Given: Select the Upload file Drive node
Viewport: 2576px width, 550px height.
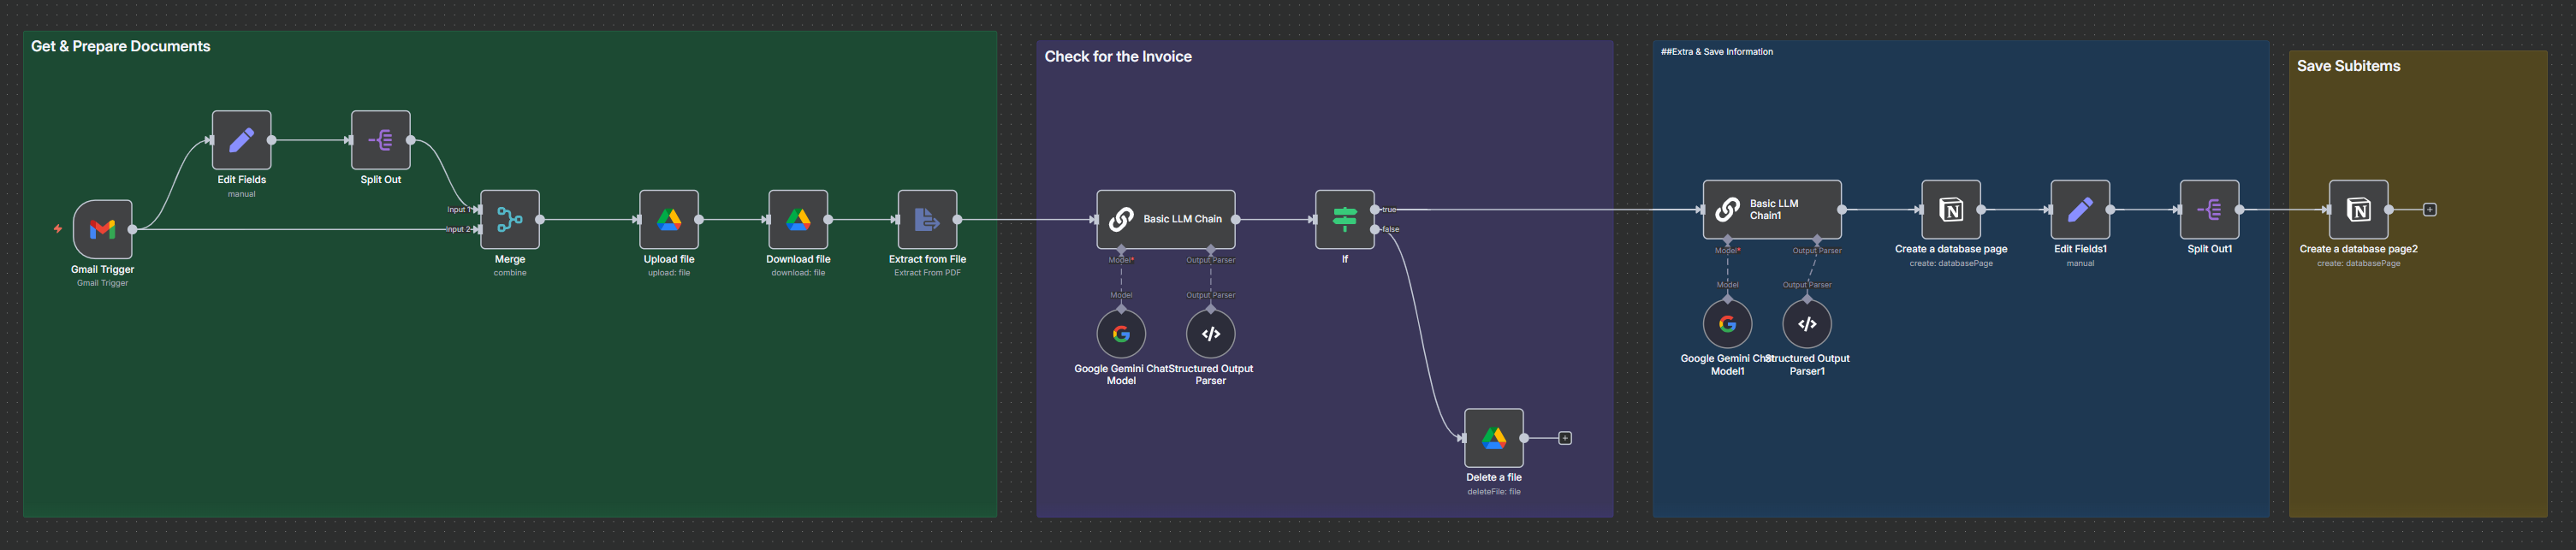Looking at the screenshot, I should (x=669, y=219).
